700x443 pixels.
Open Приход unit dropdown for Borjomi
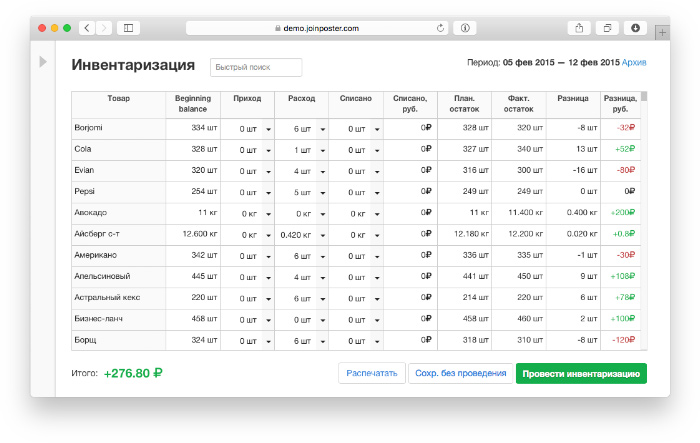point(268,128)
